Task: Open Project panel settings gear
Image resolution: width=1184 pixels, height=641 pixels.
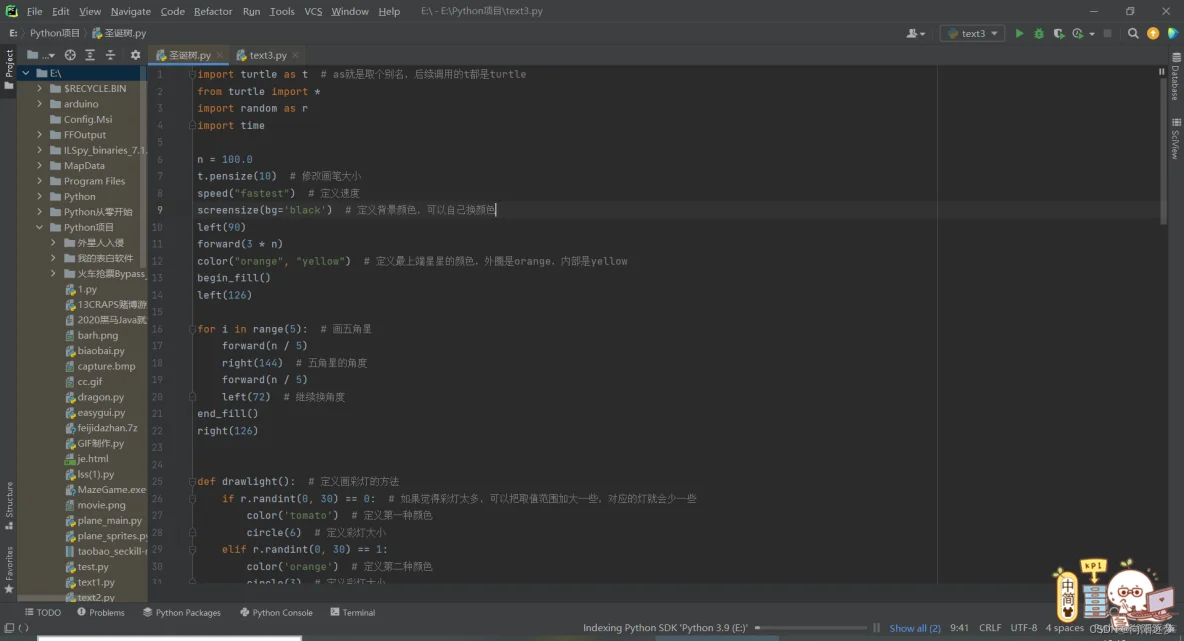Action: 135,55
